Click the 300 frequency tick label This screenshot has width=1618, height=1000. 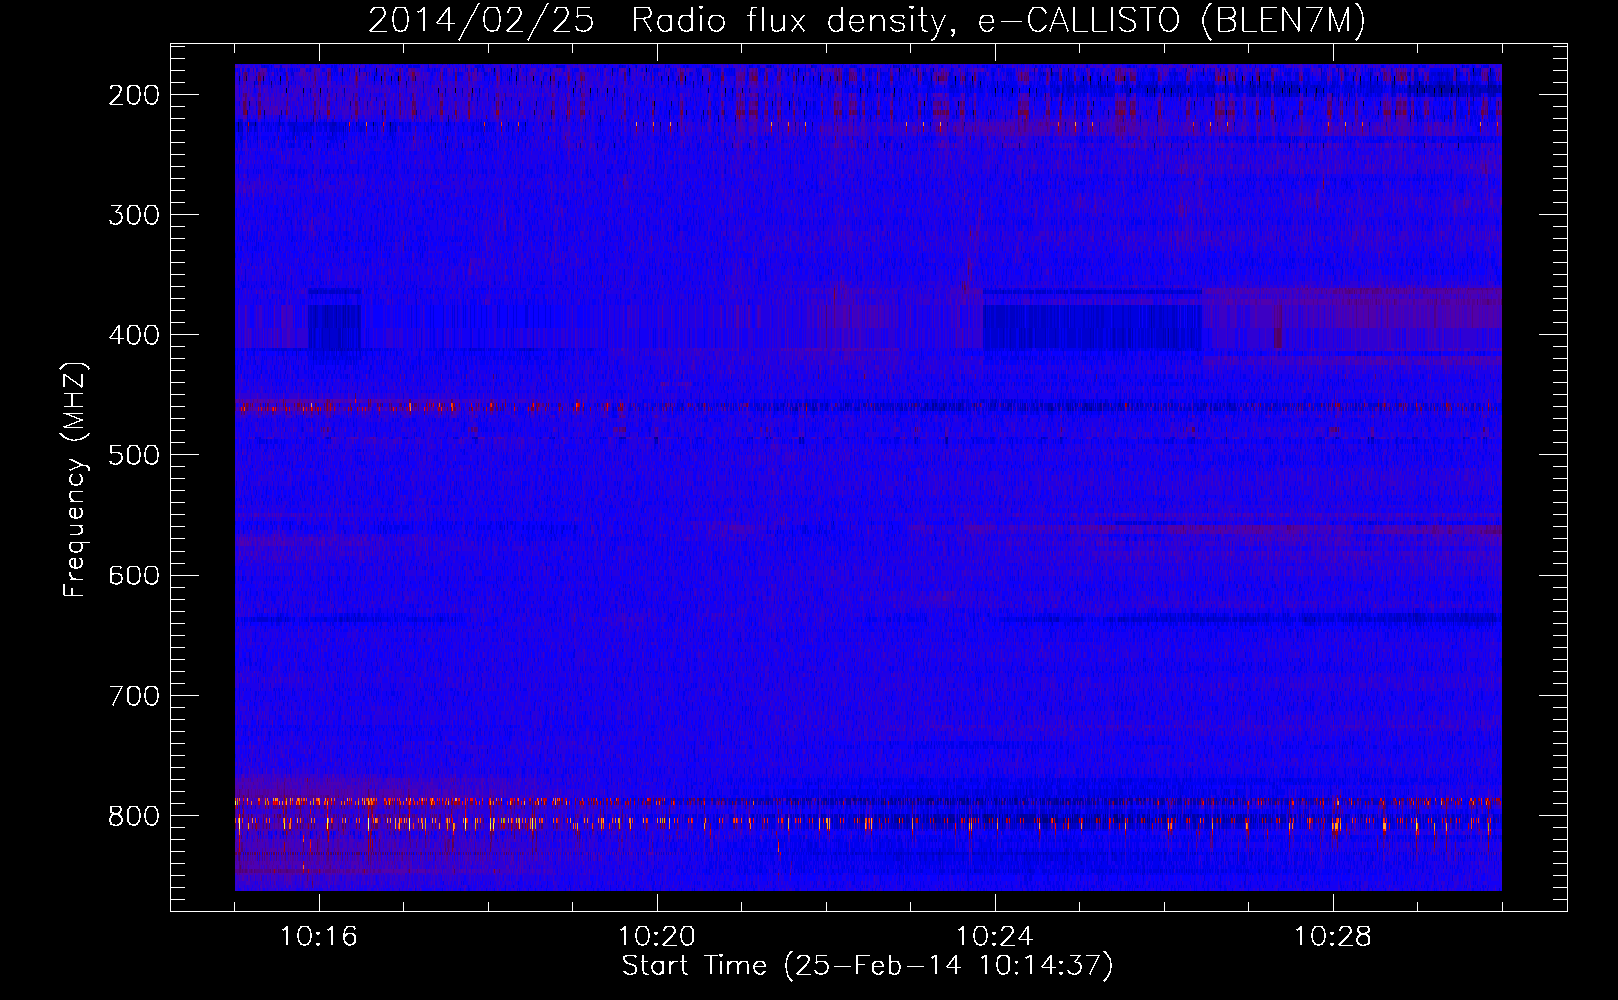(x=133, y=215)
